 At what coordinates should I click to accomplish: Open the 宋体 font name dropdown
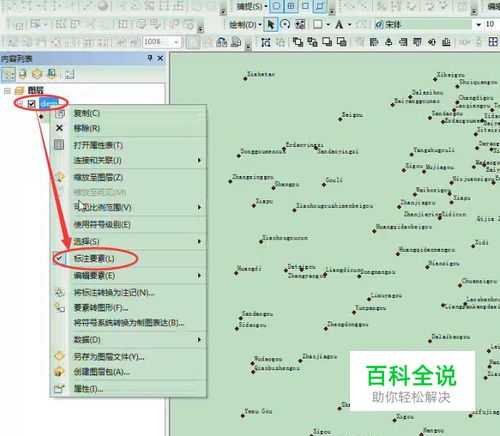pyautogui.click(x=479, y=25)
